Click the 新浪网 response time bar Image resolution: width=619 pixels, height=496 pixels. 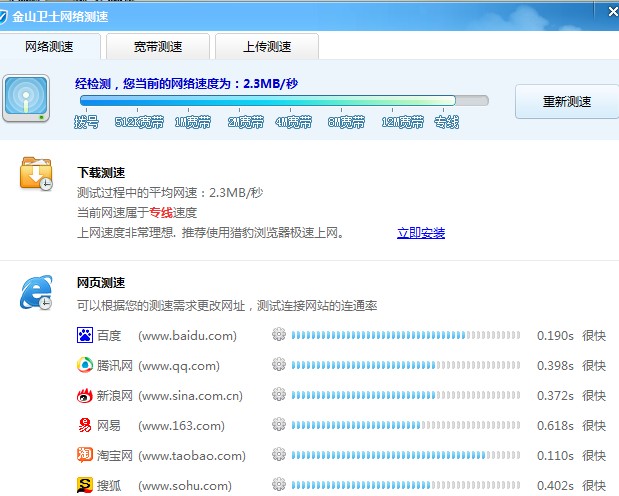[406, 395]
